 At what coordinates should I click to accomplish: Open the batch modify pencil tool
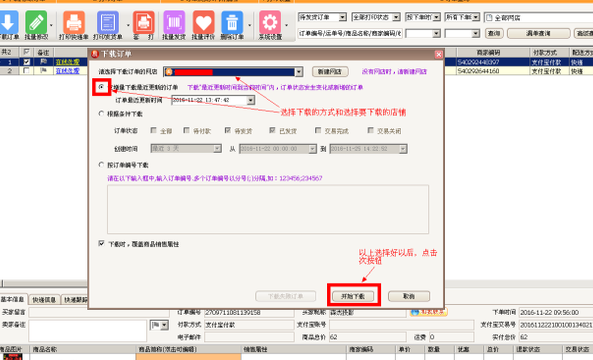coord(36,22)
